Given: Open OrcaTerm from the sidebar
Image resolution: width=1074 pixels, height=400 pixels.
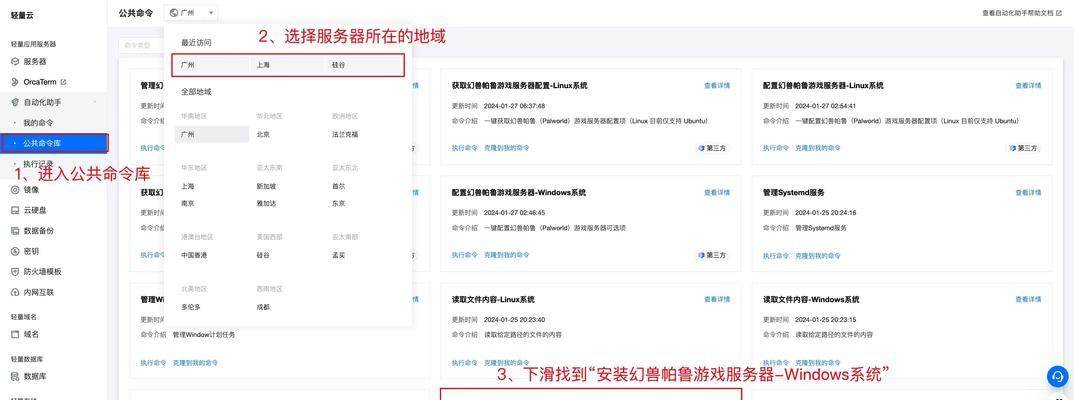Looking at the screenshot, I should pos(39,82).
